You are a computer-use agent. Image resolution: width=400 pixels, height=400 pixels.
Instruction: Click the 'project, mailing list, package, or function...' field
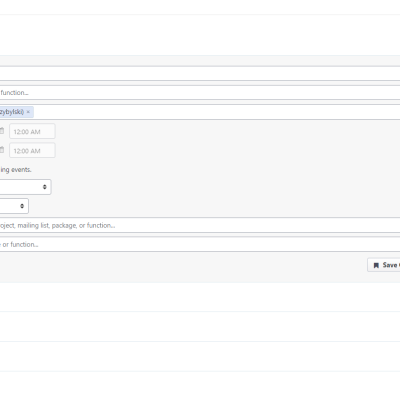[200, 225]
